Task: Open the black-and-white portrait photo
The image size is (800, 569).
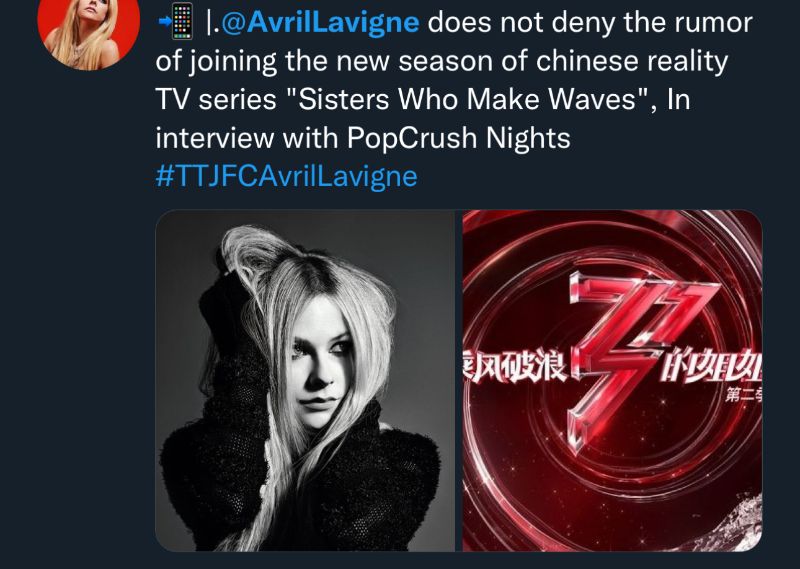Action: point(305,381)
